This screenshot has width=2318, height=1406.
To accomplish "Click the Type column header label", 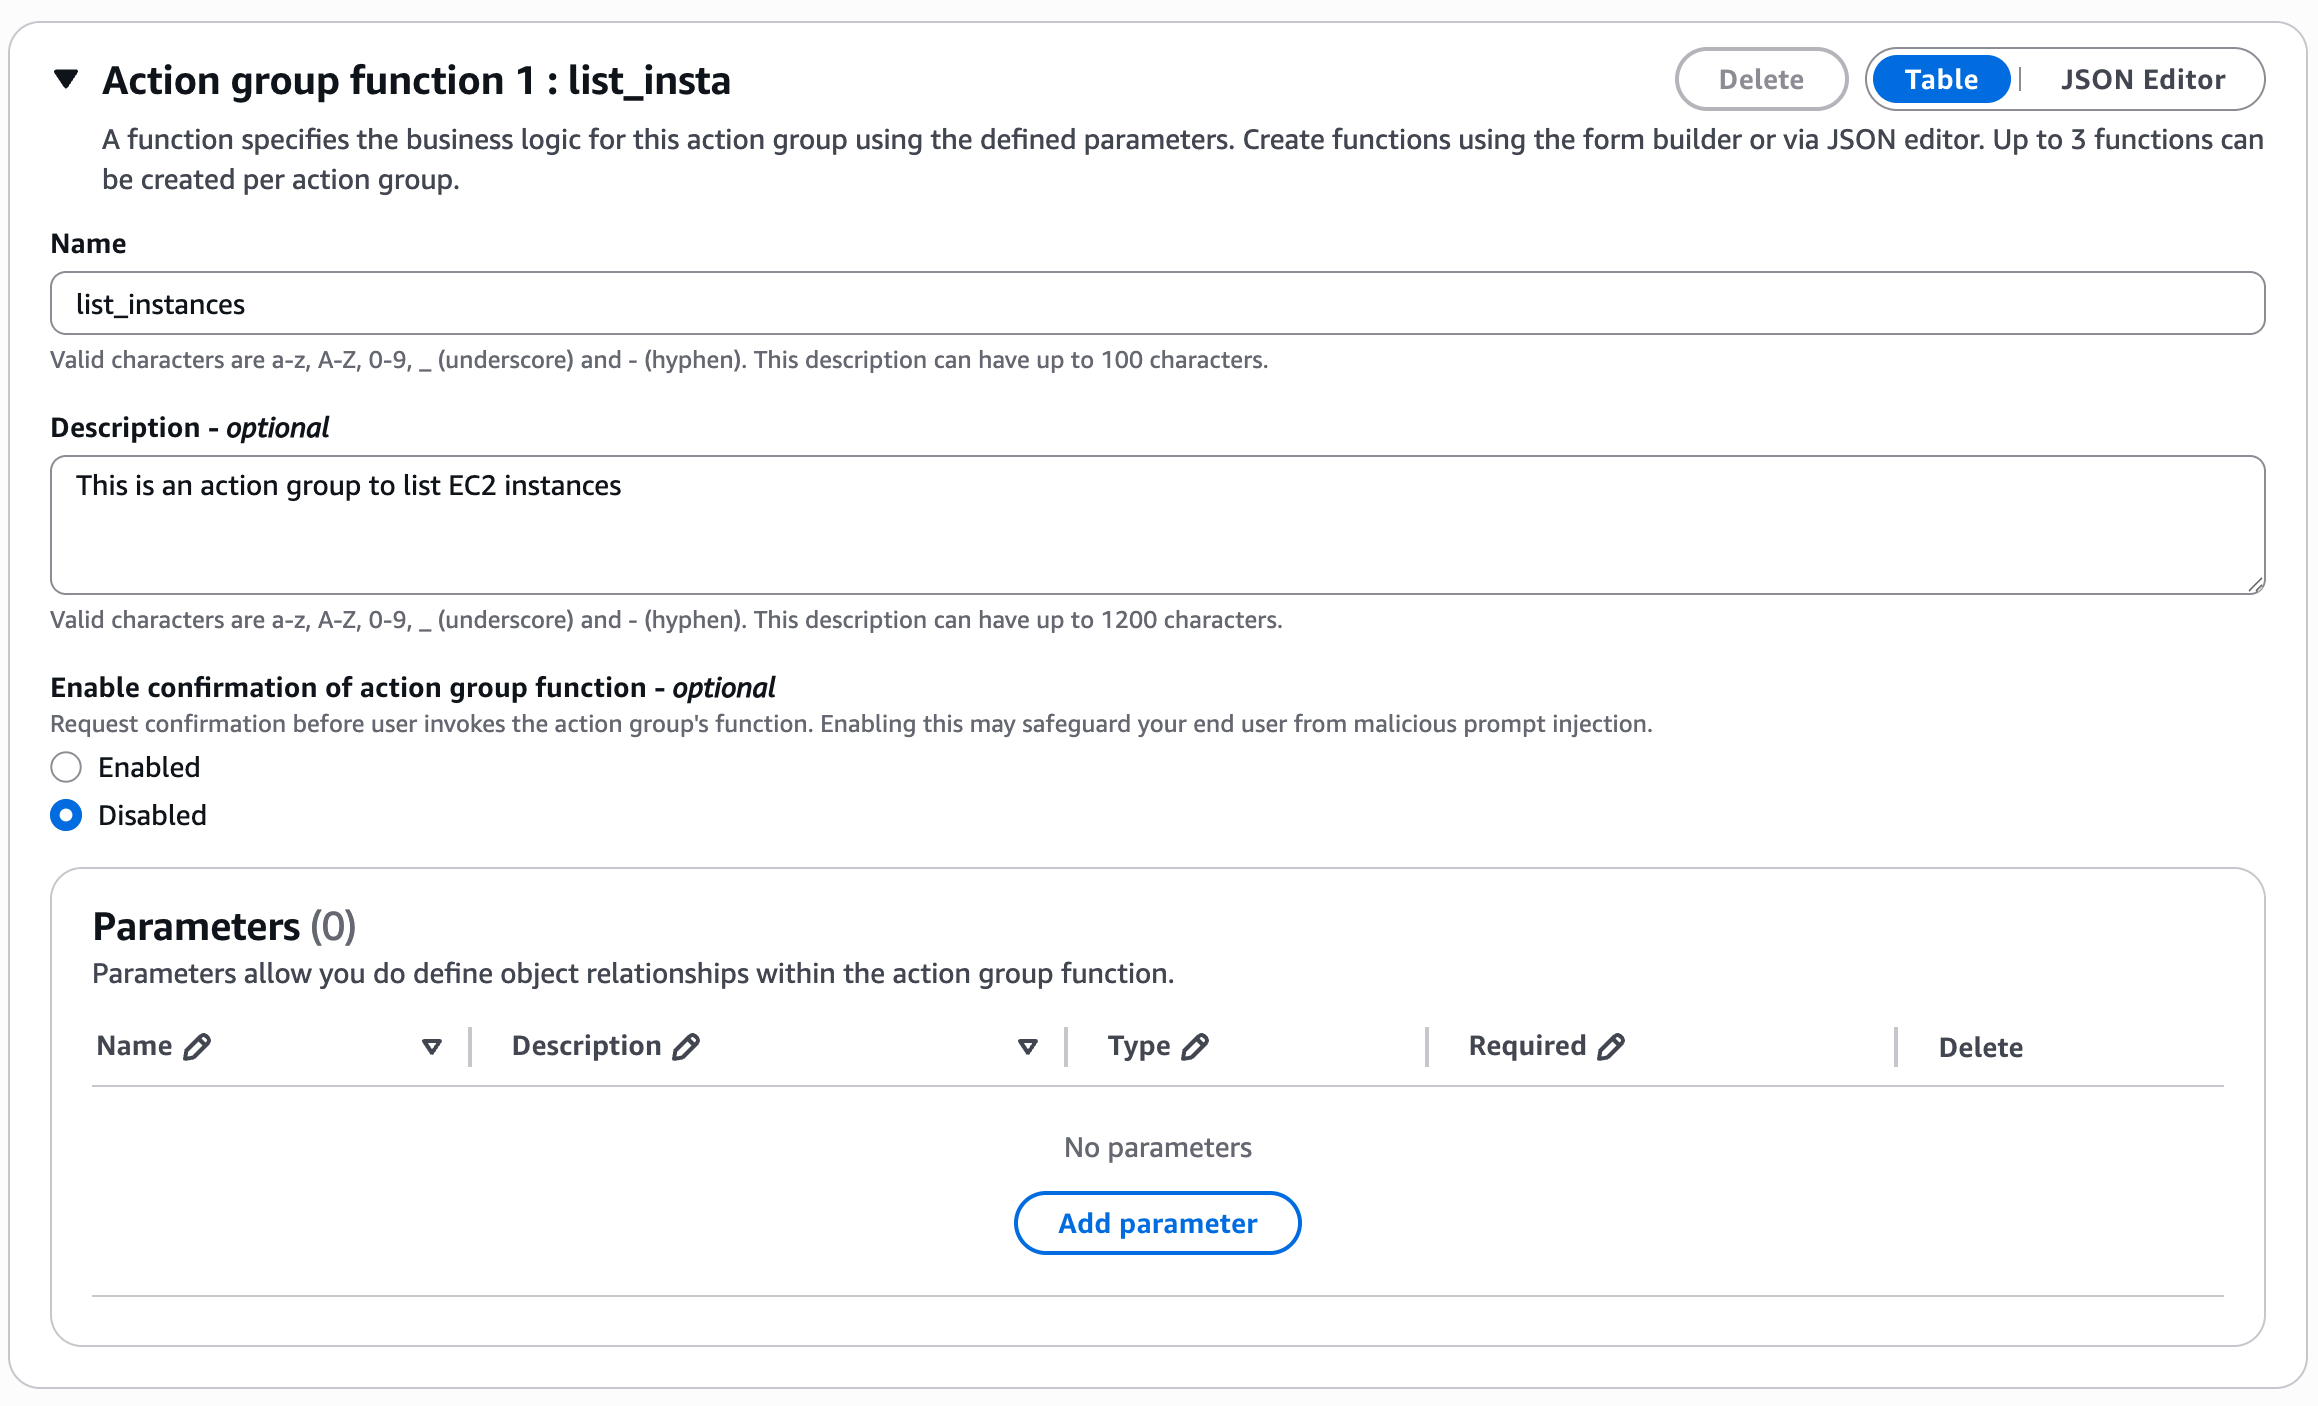I will point(1138,1046).
